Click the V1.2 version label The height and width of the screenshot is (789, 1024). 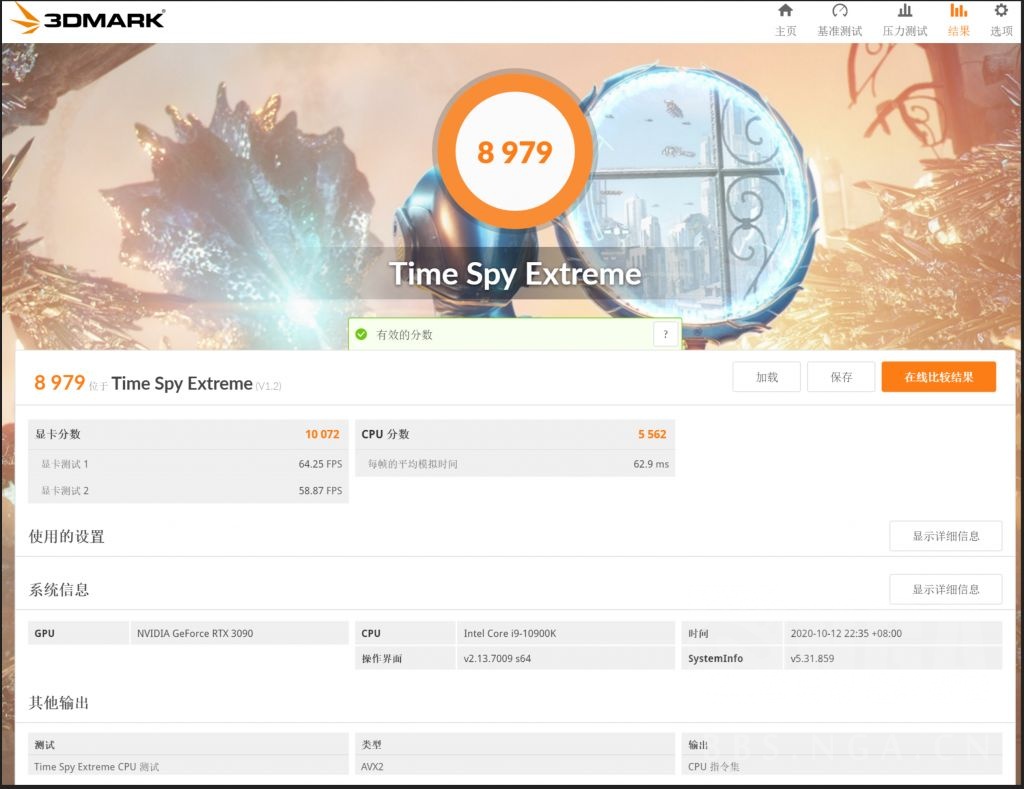coord(268,386)
